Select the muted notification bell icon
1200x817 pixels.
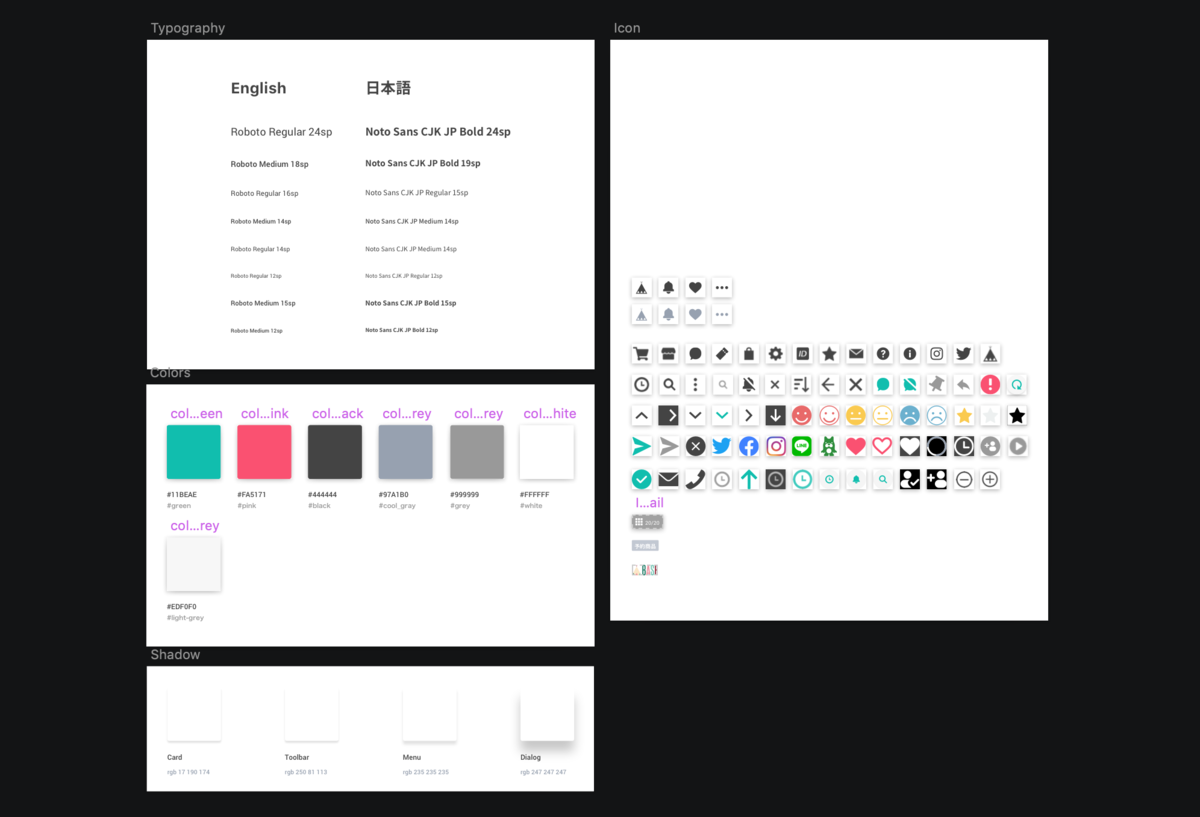[748, 384]
